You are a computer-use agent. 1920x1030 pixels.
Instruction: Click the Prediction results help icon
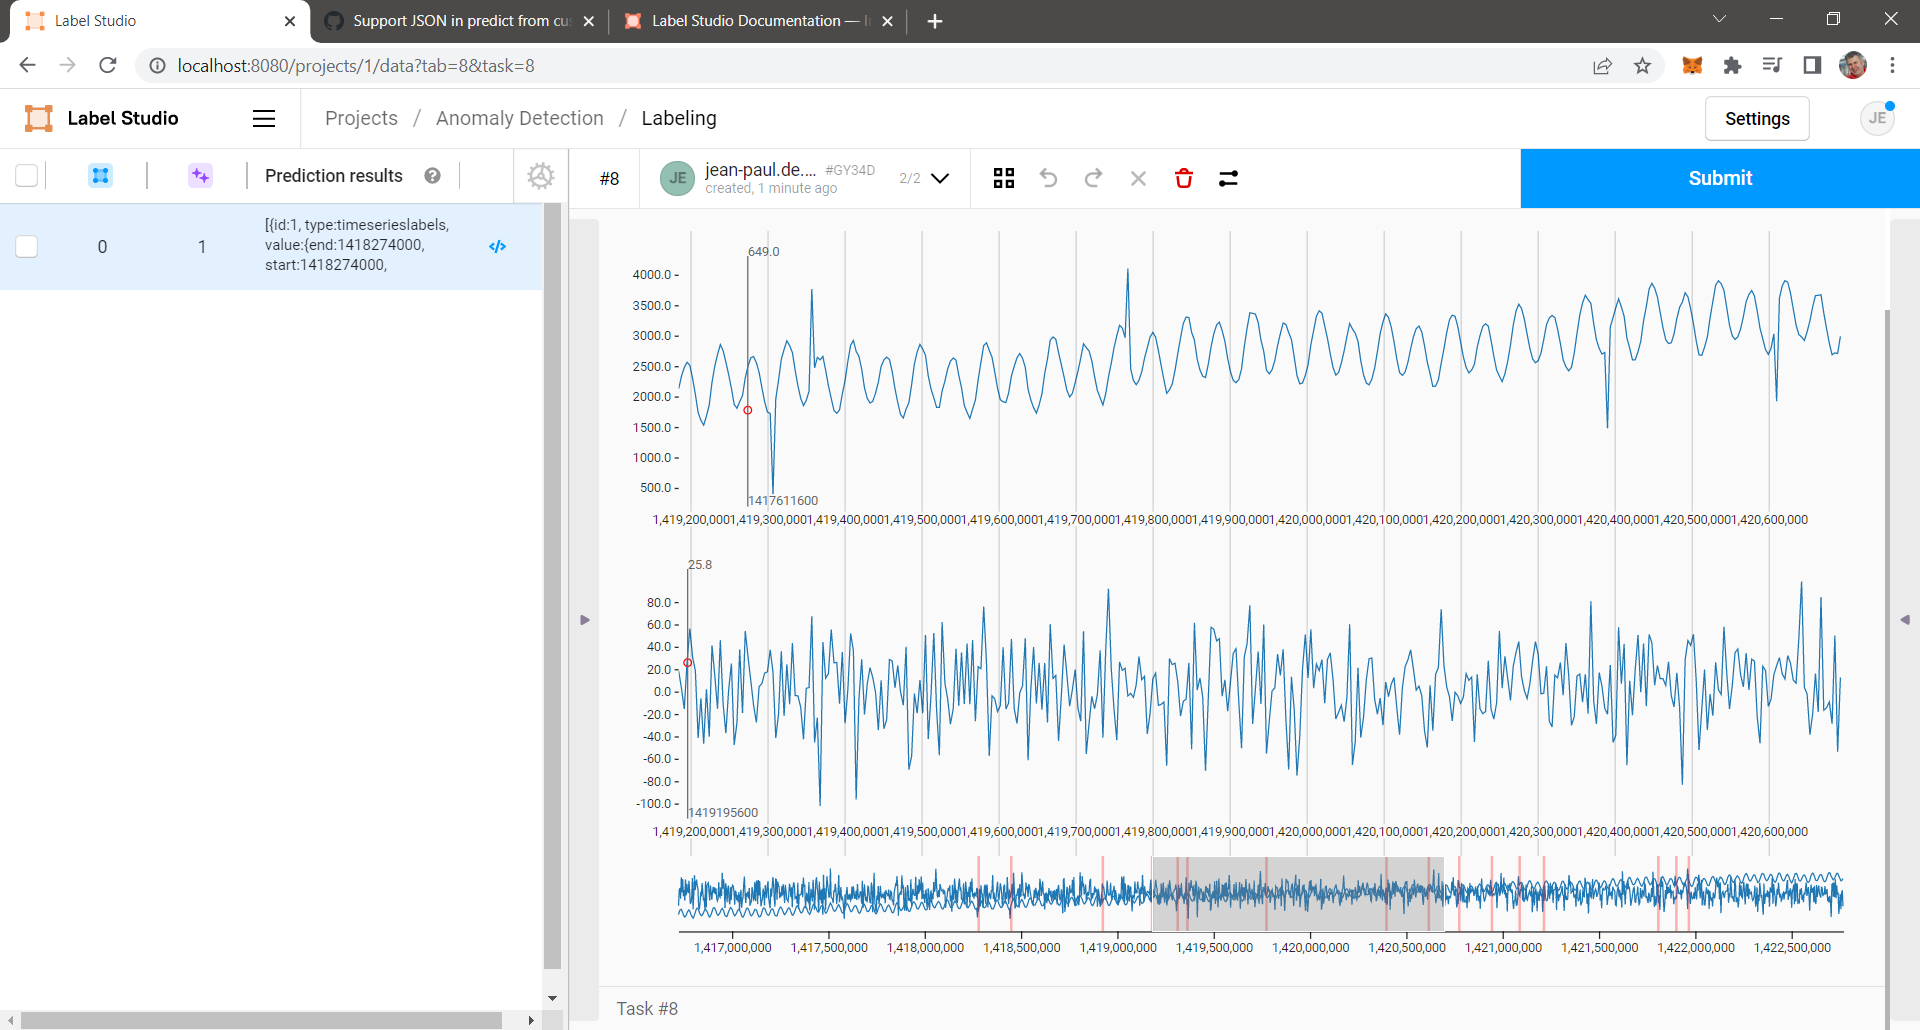[432, 175]
